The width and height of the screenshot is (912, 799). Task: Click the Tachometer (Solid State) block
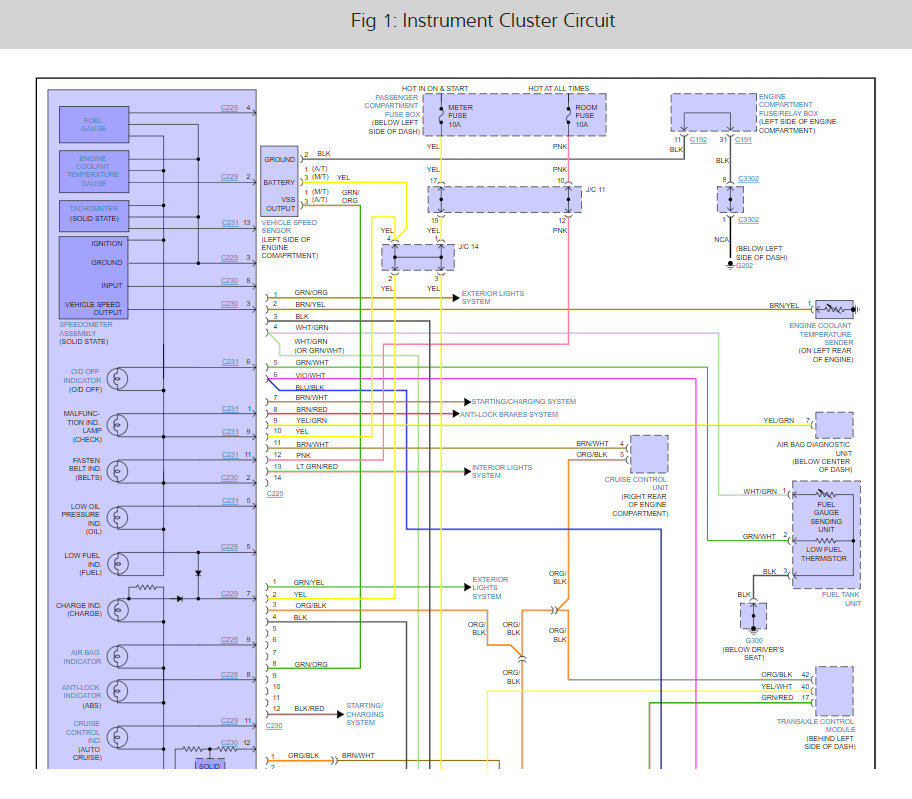pyautogui.click(x=93, y=215)
